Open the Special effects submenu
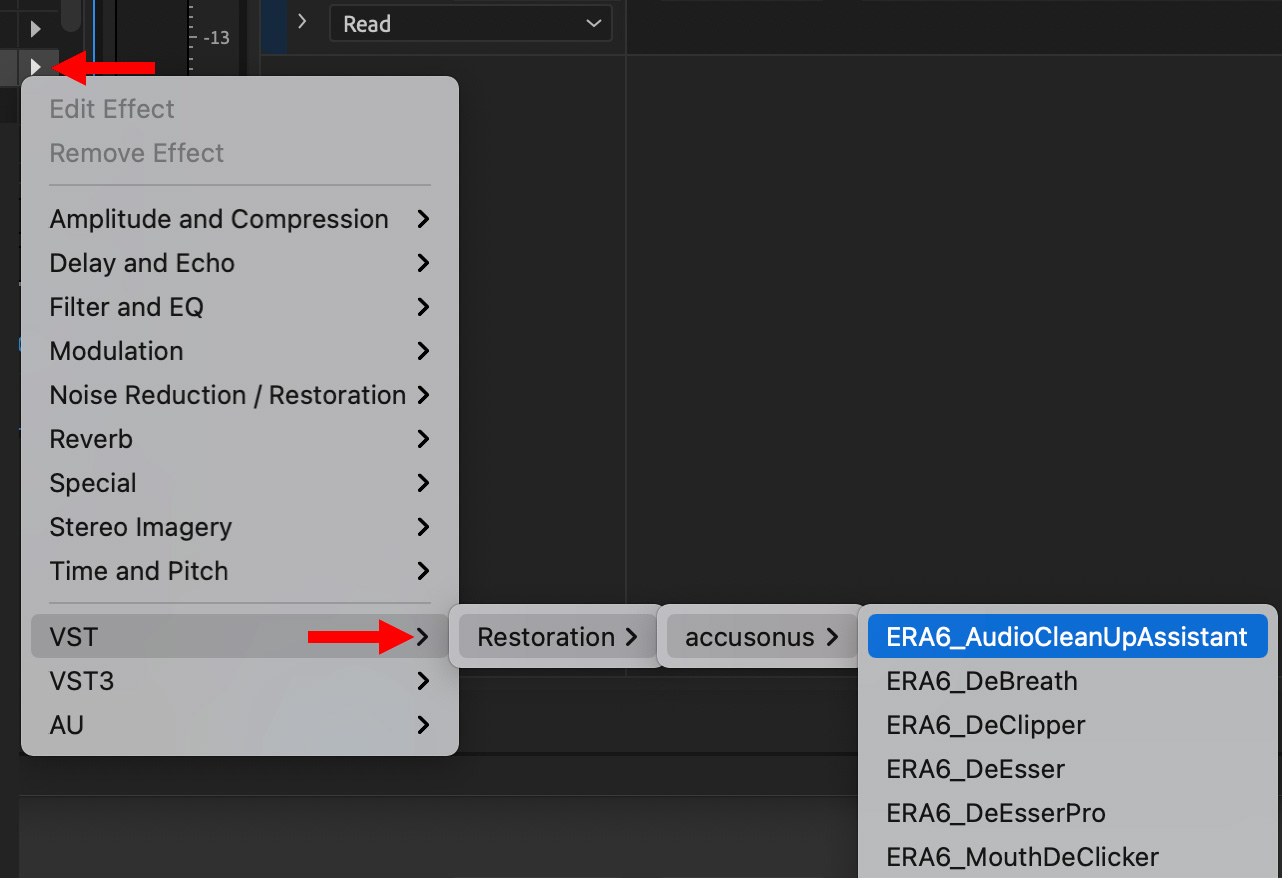 click(x=240, y=483)
